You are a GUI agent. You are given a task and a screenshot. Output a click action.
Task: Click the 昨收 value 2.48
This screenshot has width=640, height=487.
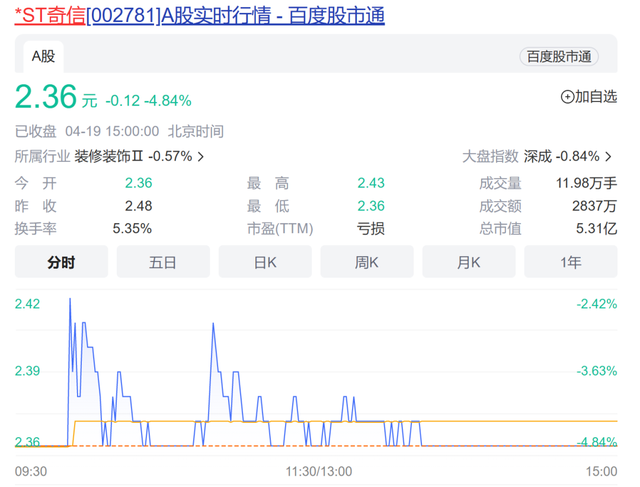(x=139, y=206)
